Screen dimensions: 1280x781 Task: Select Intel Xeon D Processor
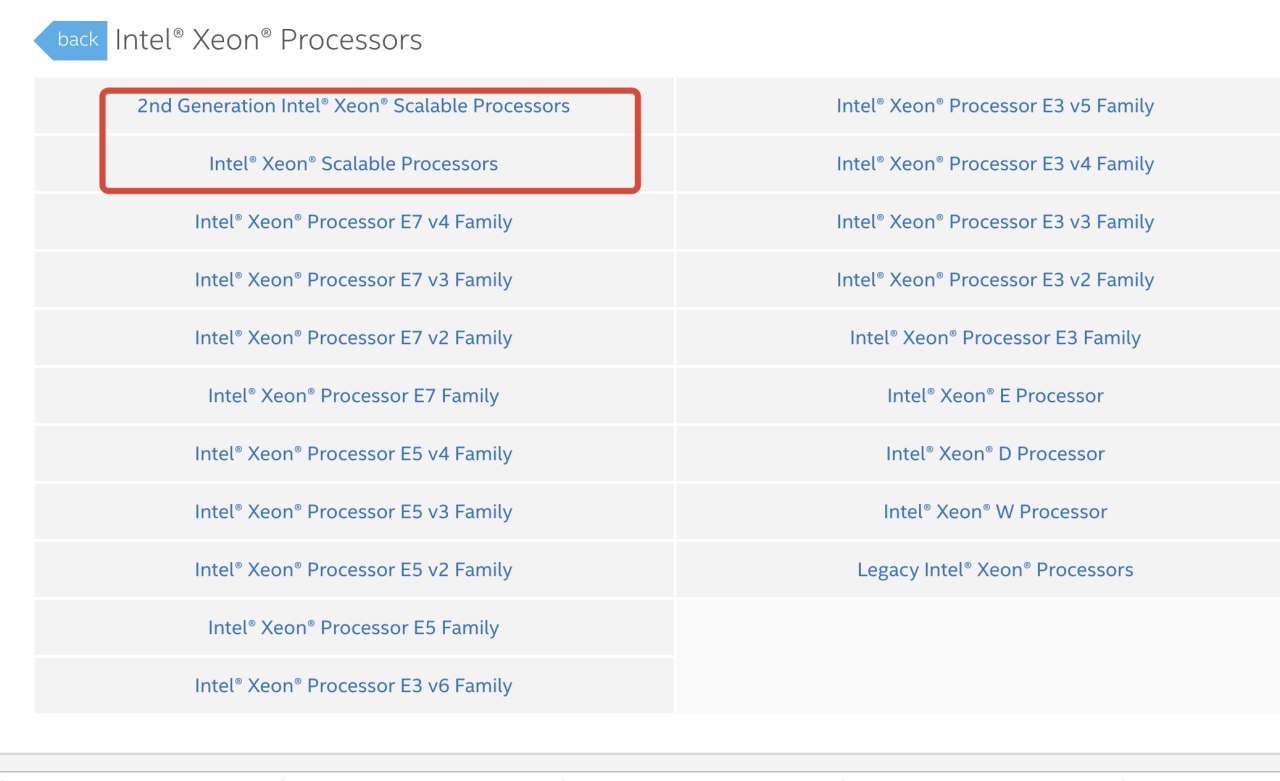pyautogui.click(x=995, y=454)
